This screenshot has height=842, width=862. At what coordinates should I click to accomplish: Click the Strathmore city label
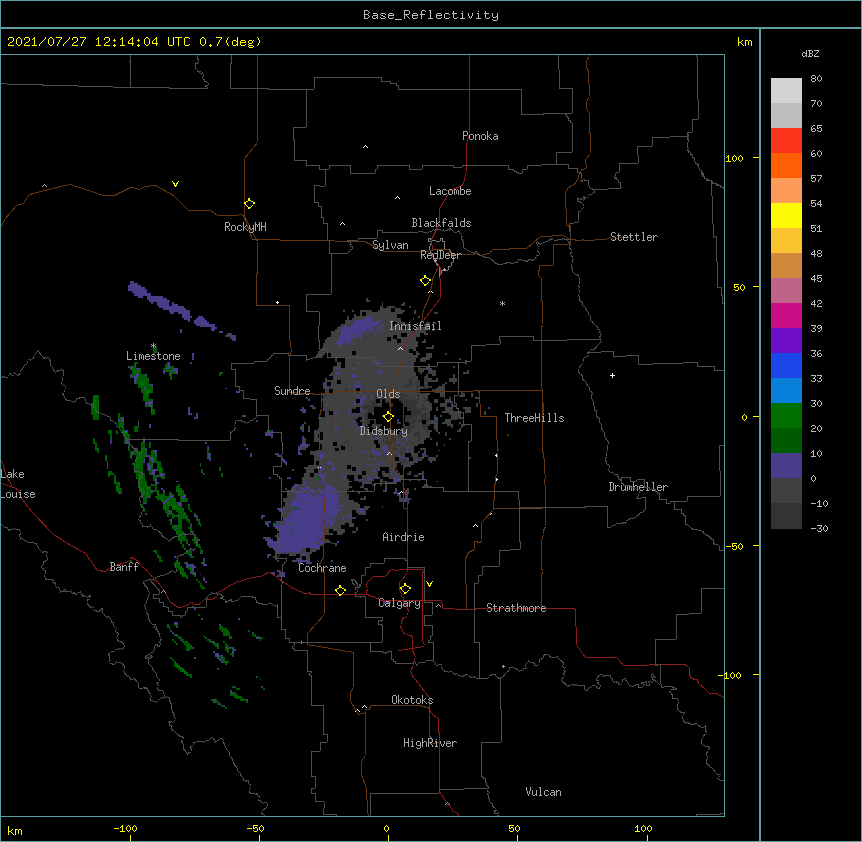tap(516, 608)
